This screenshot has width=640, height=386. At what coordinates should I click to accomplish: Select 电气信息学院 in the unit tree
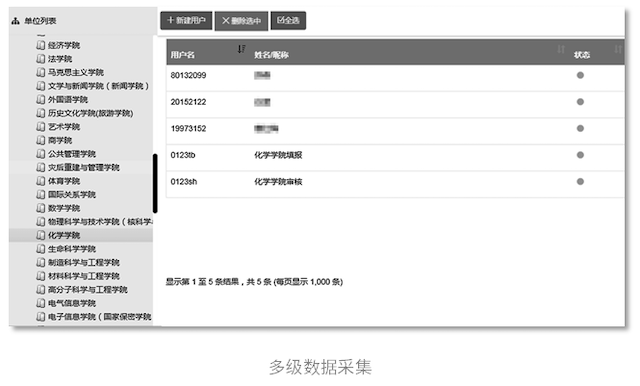[x=72, y=303]
